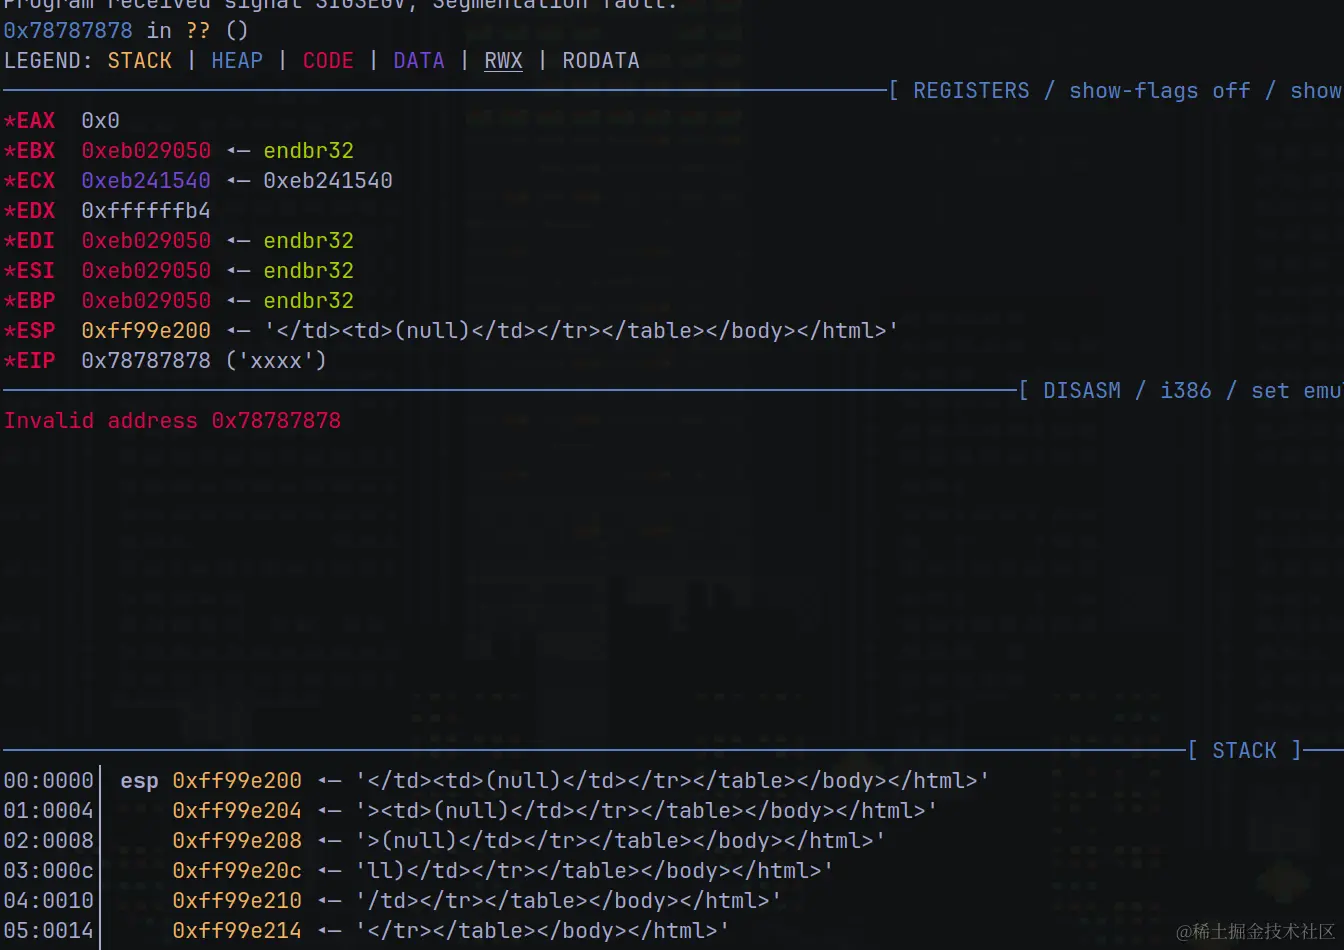Select CODE in the legend line

(x=328, y=61)
